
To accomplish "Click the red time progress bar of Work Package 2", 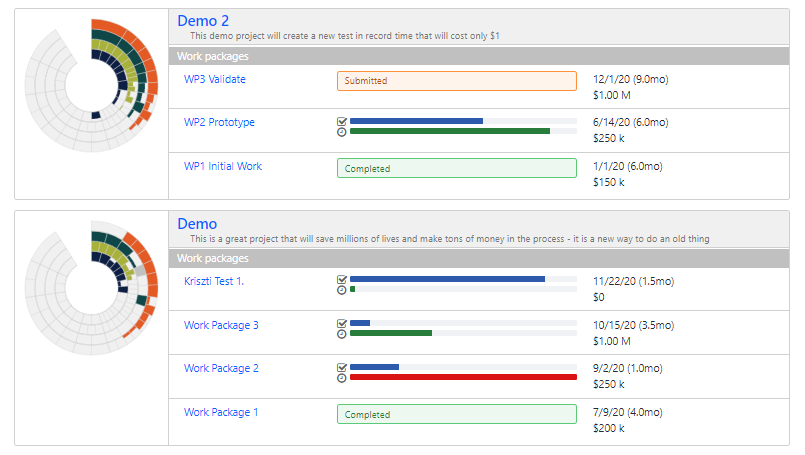I will click(463, 377).
